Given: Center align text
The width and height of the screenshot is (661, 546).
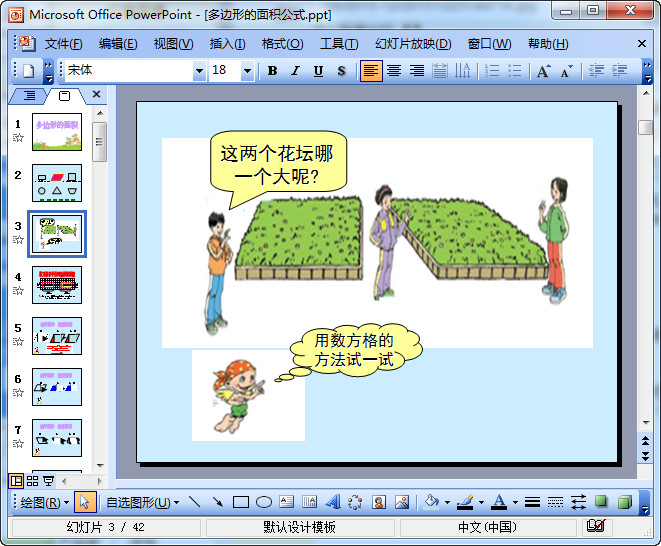Looking at the screenshot, I should point(394,71).
